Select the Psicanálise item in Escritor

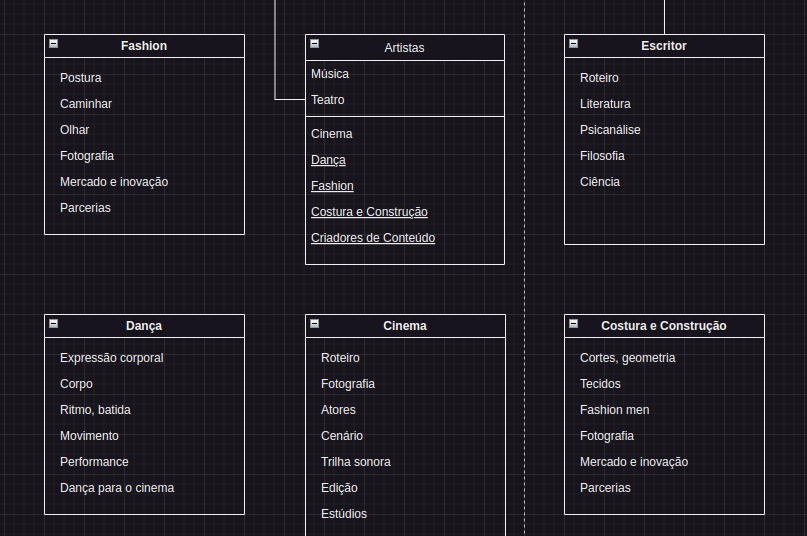[610, 130]
